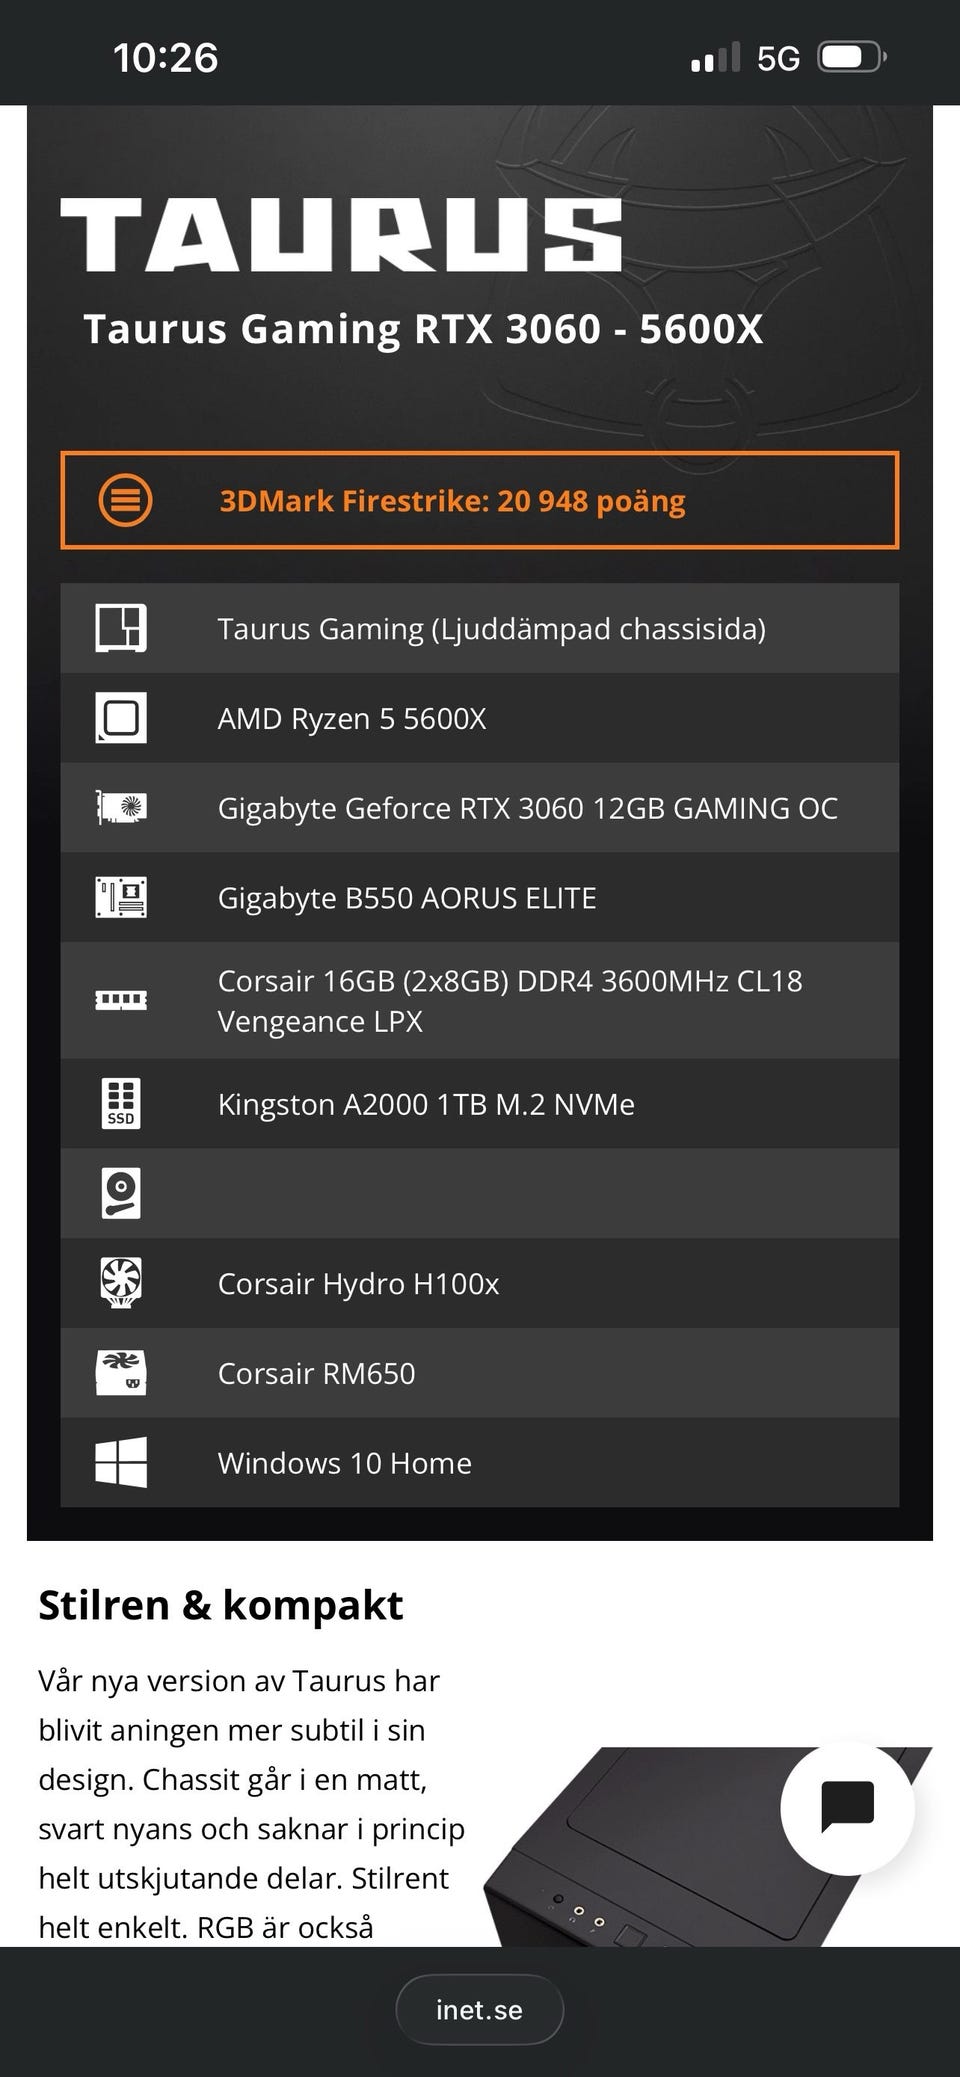Image resolution: width=960 pixels, height=2077 pixels.
Task: Click the power supply icon
Action: click(121, 1373)
